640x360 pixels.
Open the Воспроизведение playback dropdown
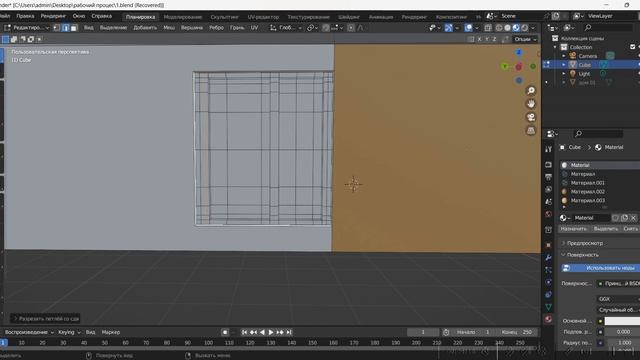click(29, 332)
